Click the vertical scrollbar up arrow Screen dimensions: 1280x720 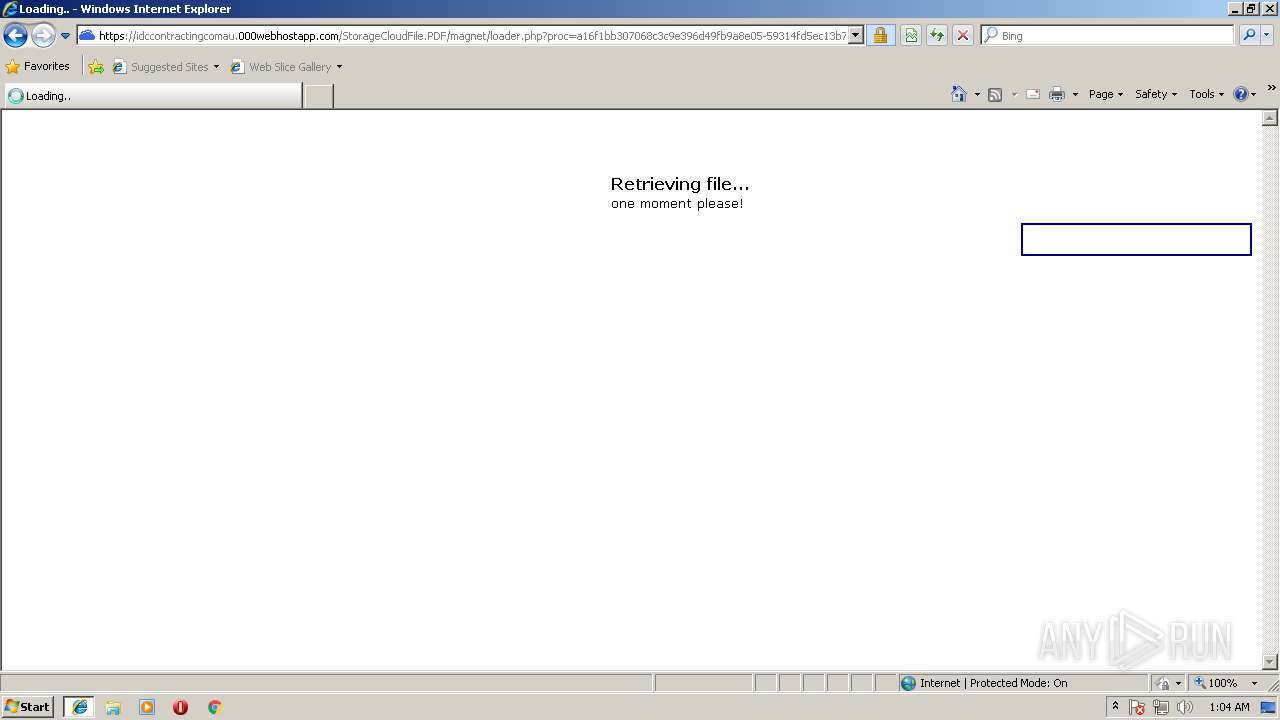(x=1270, y=118)
